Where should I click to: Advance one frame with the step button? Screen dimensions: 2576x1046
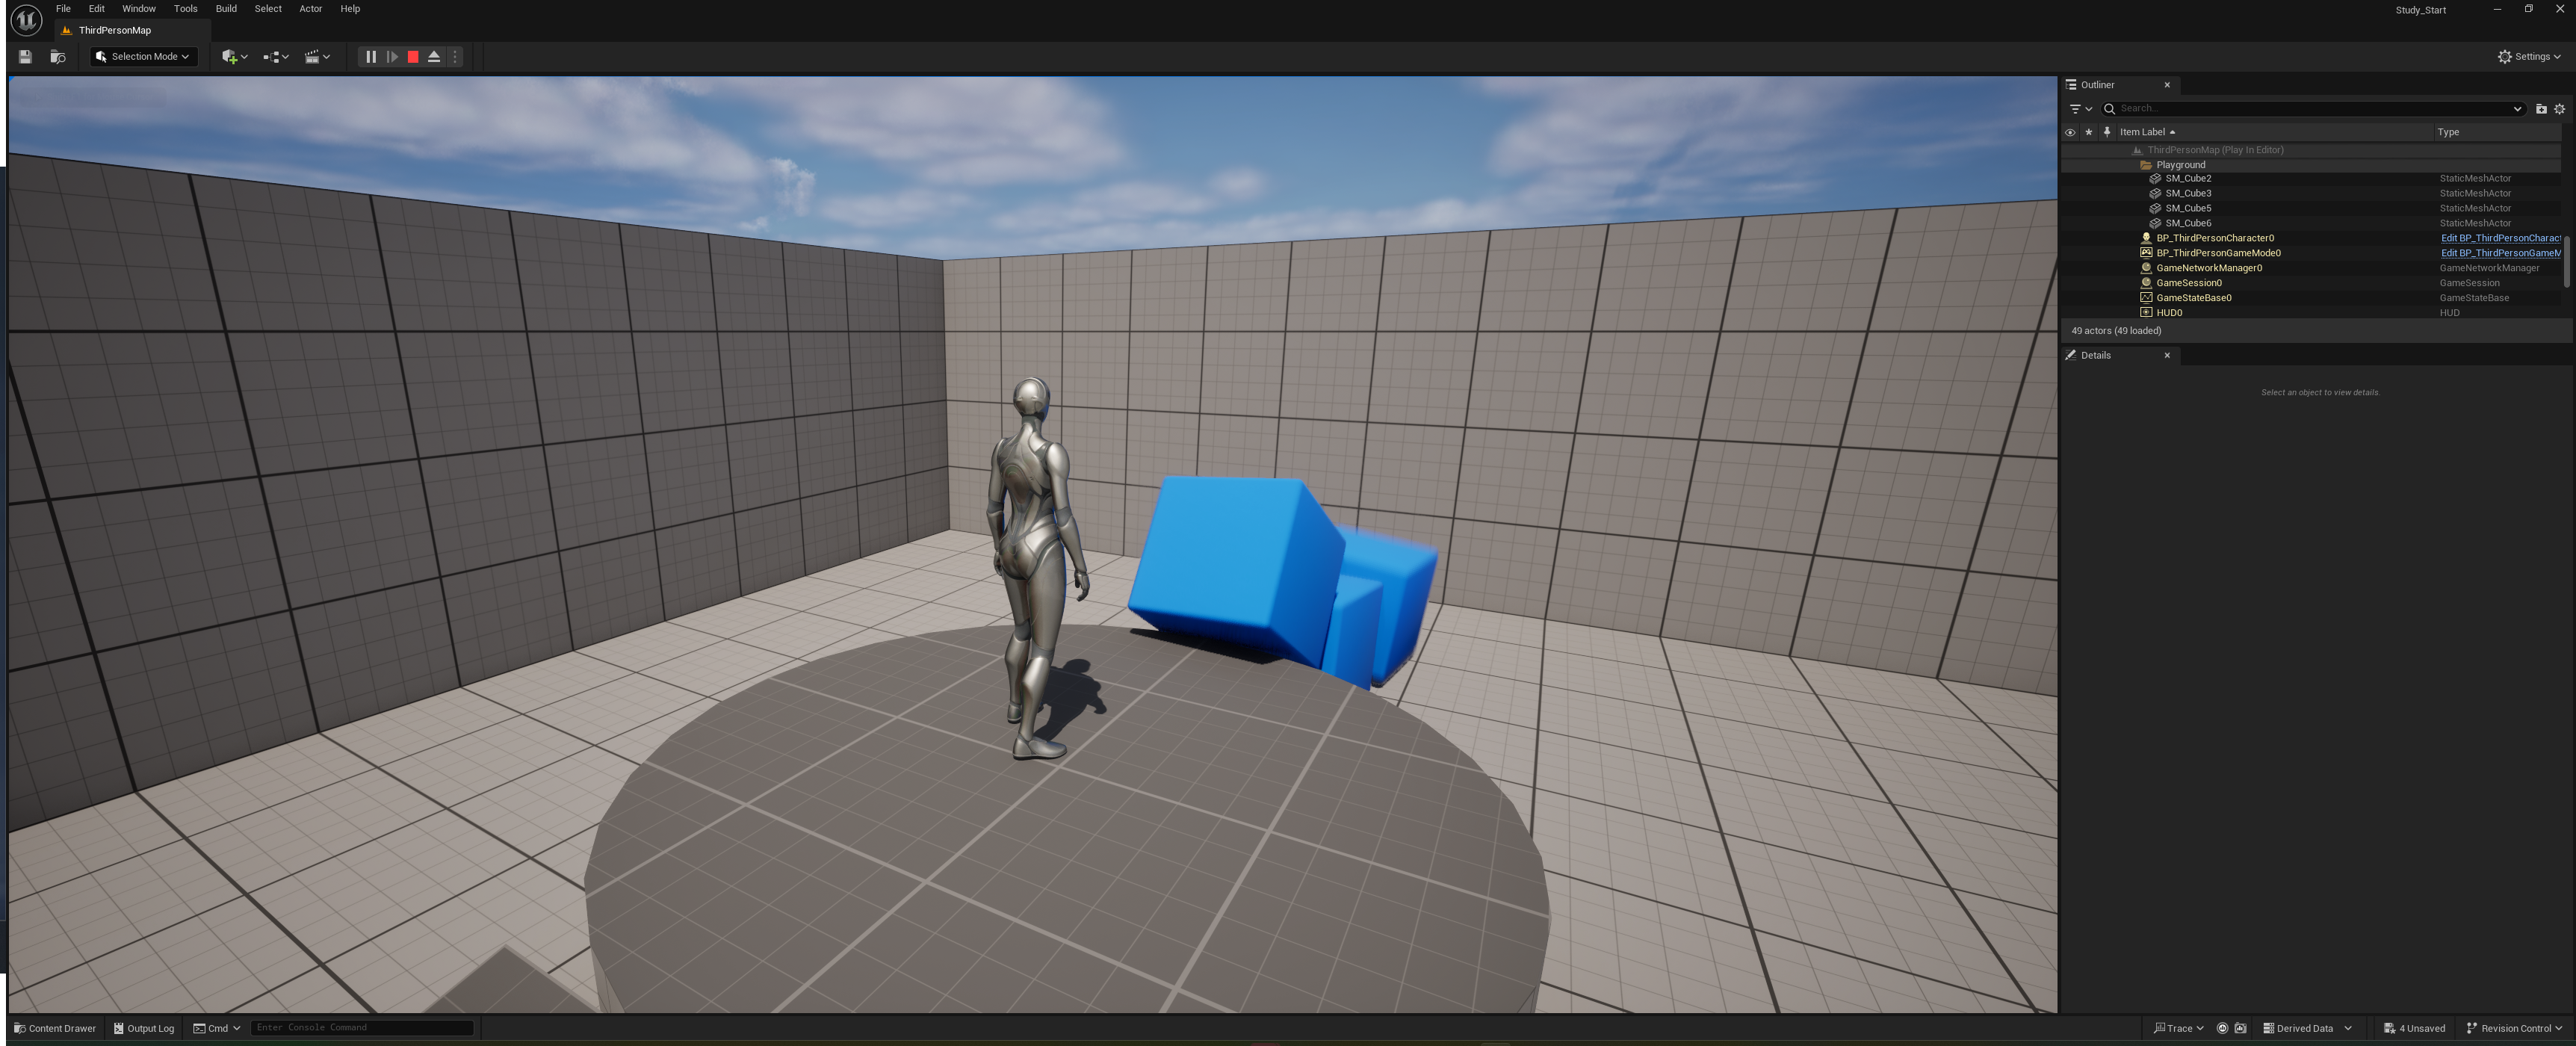pyautogui.click(x=392, y=57)
